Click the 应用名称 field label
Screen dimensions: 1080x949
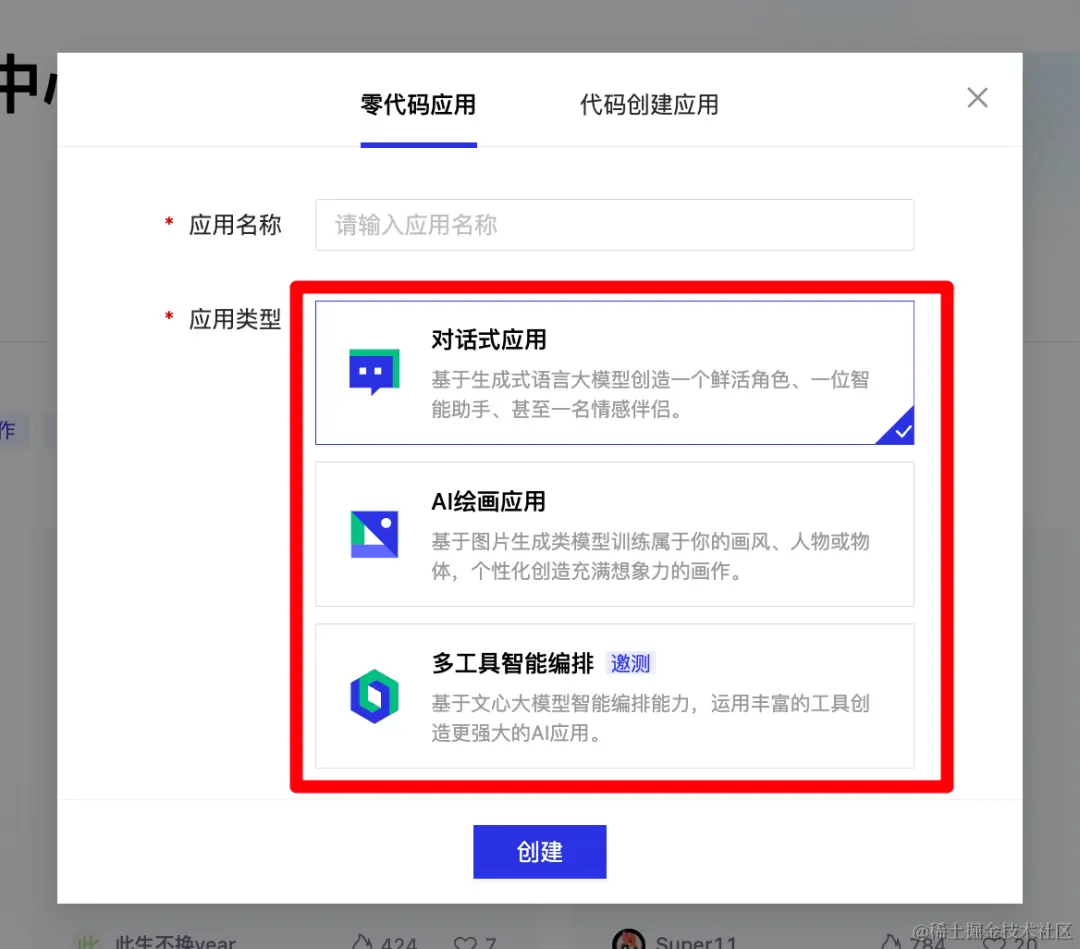click(x=235, y=225)
